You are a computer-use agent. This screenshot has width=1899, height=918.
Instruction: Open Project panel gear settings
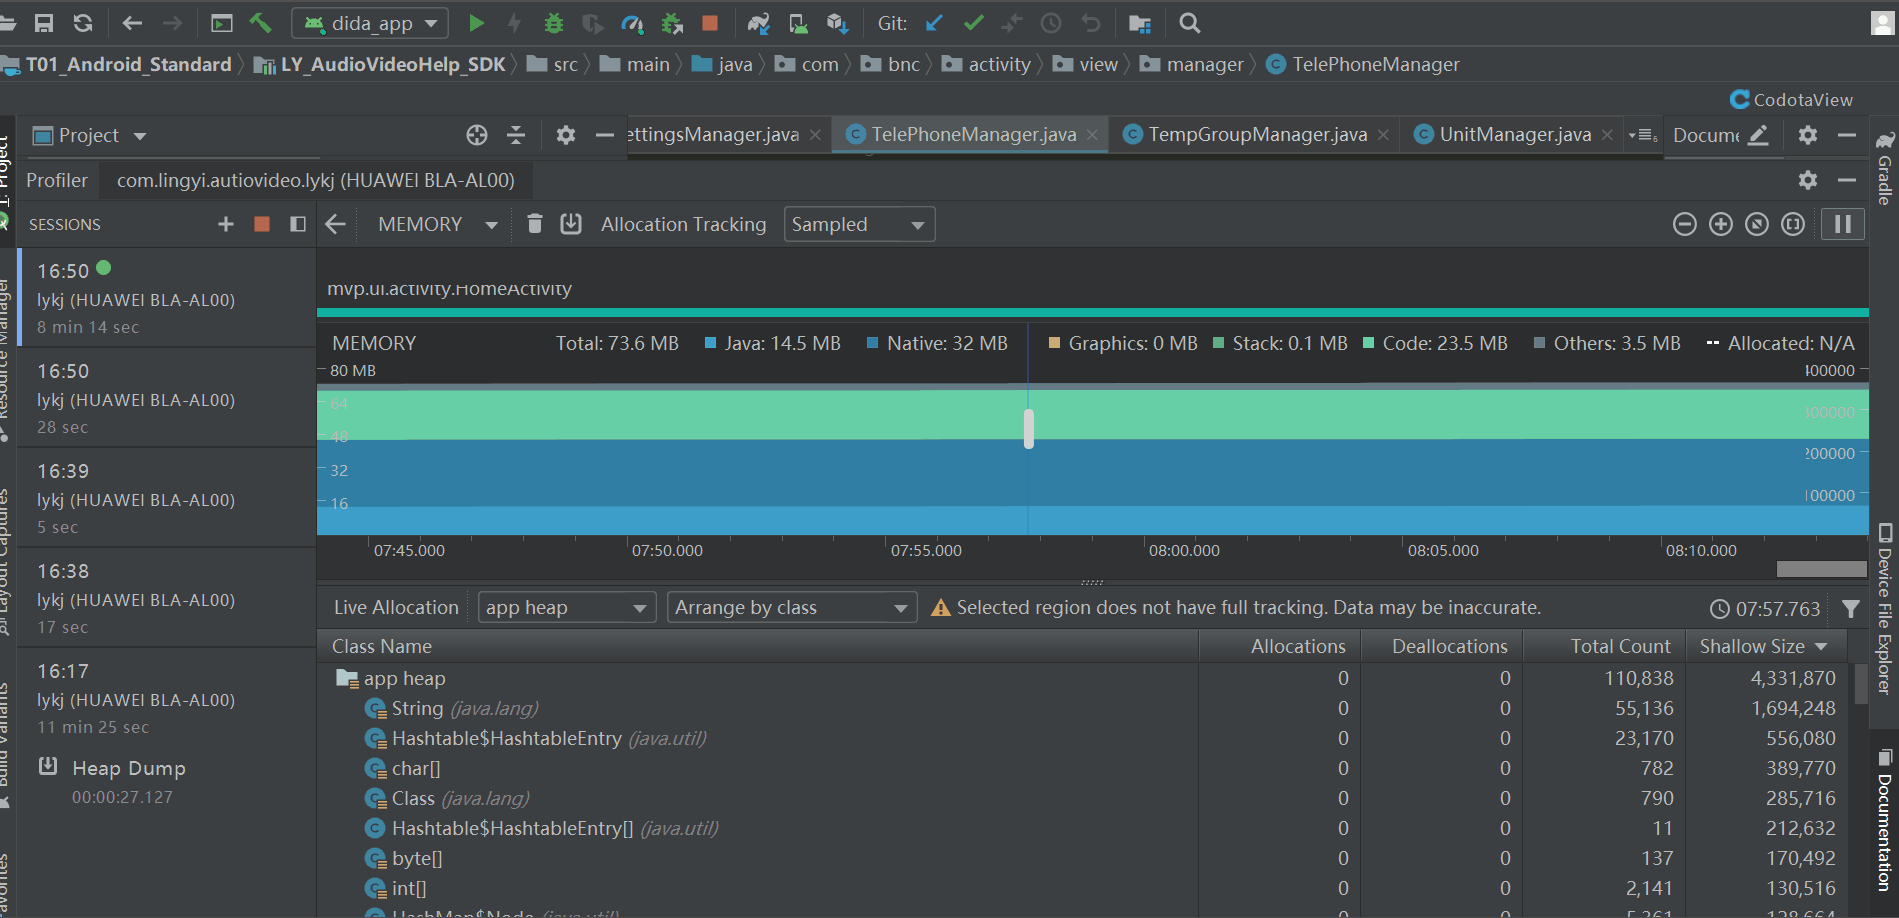coord(566,135)
